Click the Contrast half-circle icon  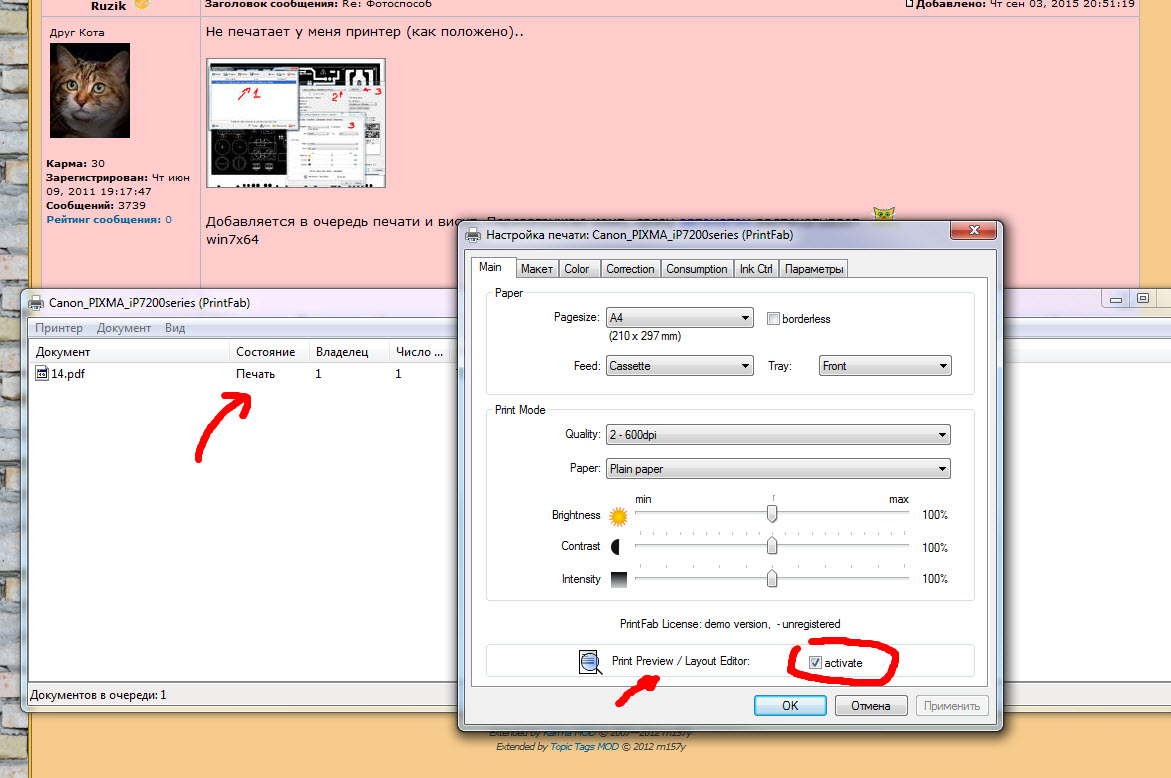(615, 547)
